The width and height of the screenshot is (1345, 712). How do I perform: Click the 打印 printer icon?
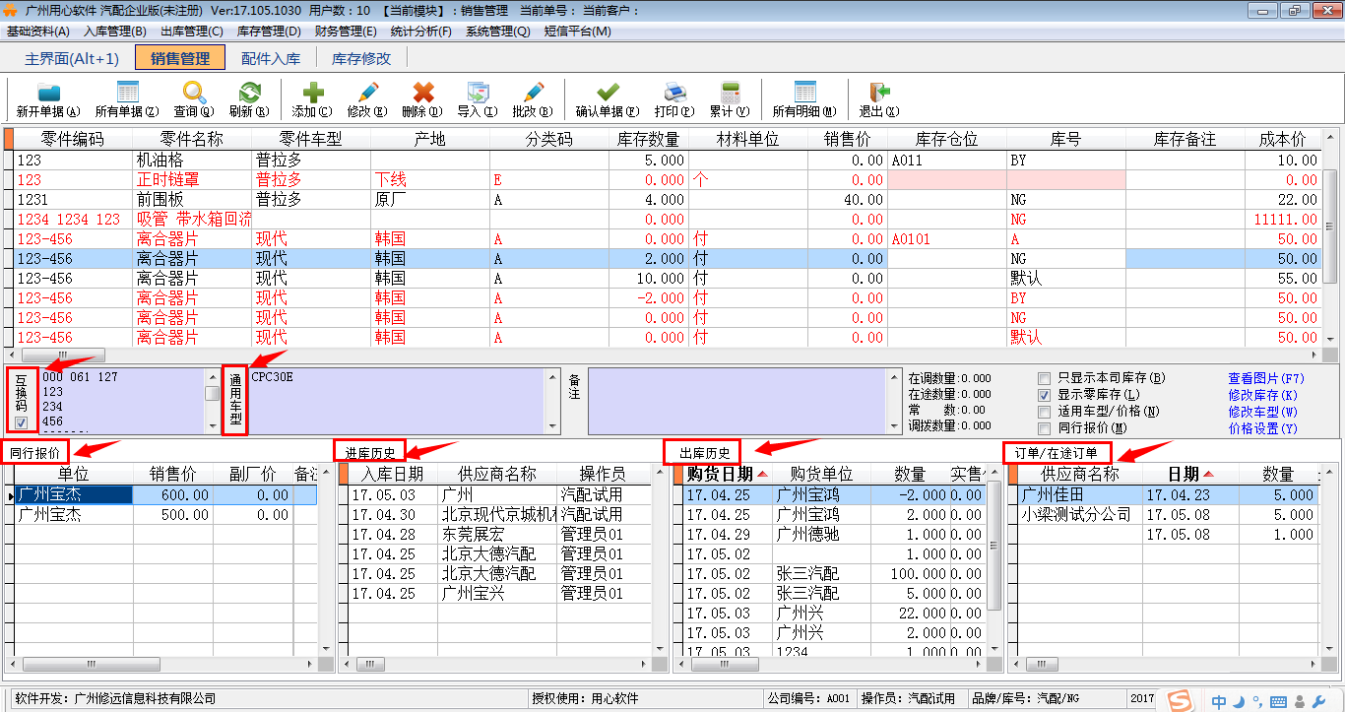674,100
